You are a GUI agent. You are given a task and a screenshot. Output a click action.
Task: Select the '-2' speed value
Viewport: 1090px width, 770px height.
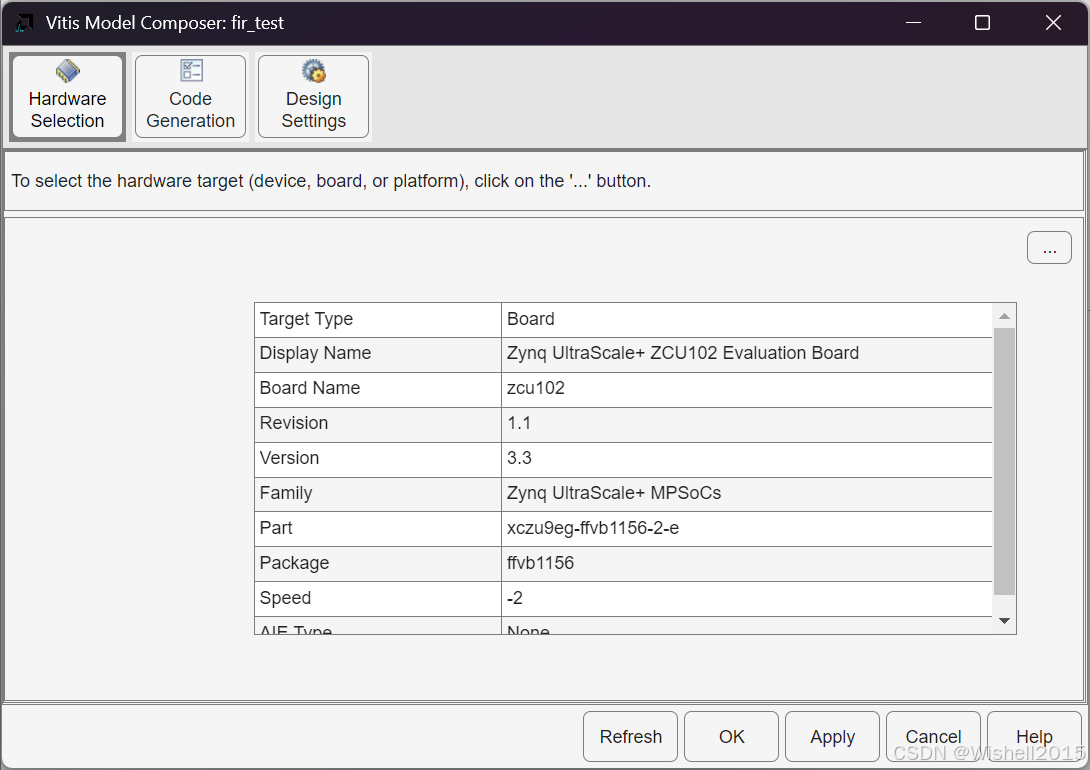coord(747,598)
